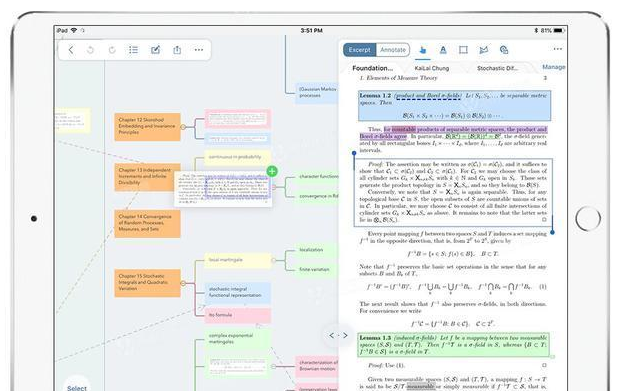631x391 pixels.
Task: Open the KaiLai Chung document tab
Action: coord(431,68)
